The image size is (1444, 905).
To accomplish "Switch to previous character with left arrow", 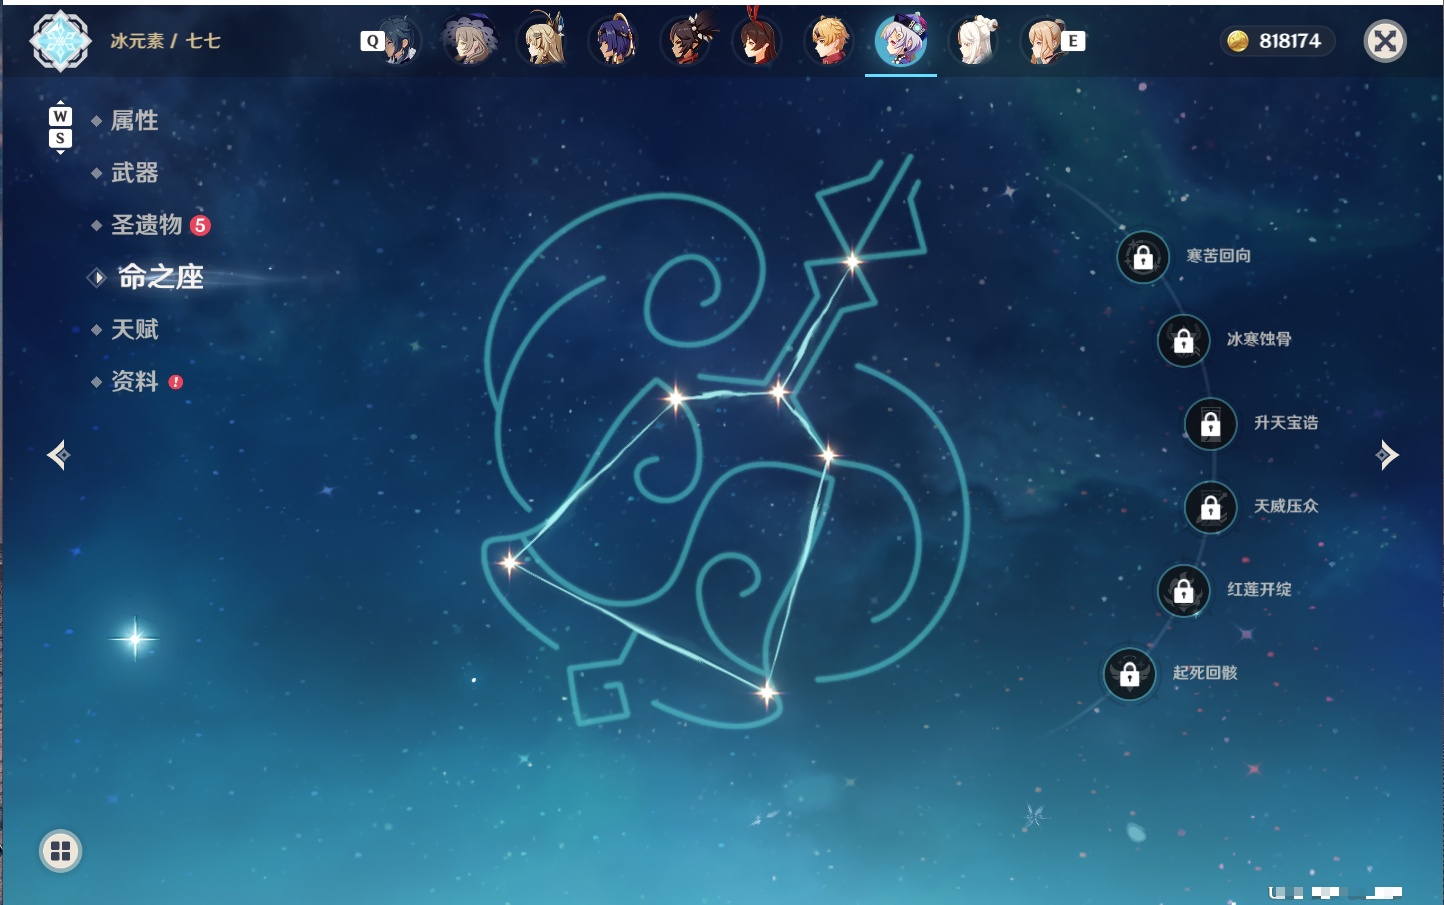I will coord(58,455).
